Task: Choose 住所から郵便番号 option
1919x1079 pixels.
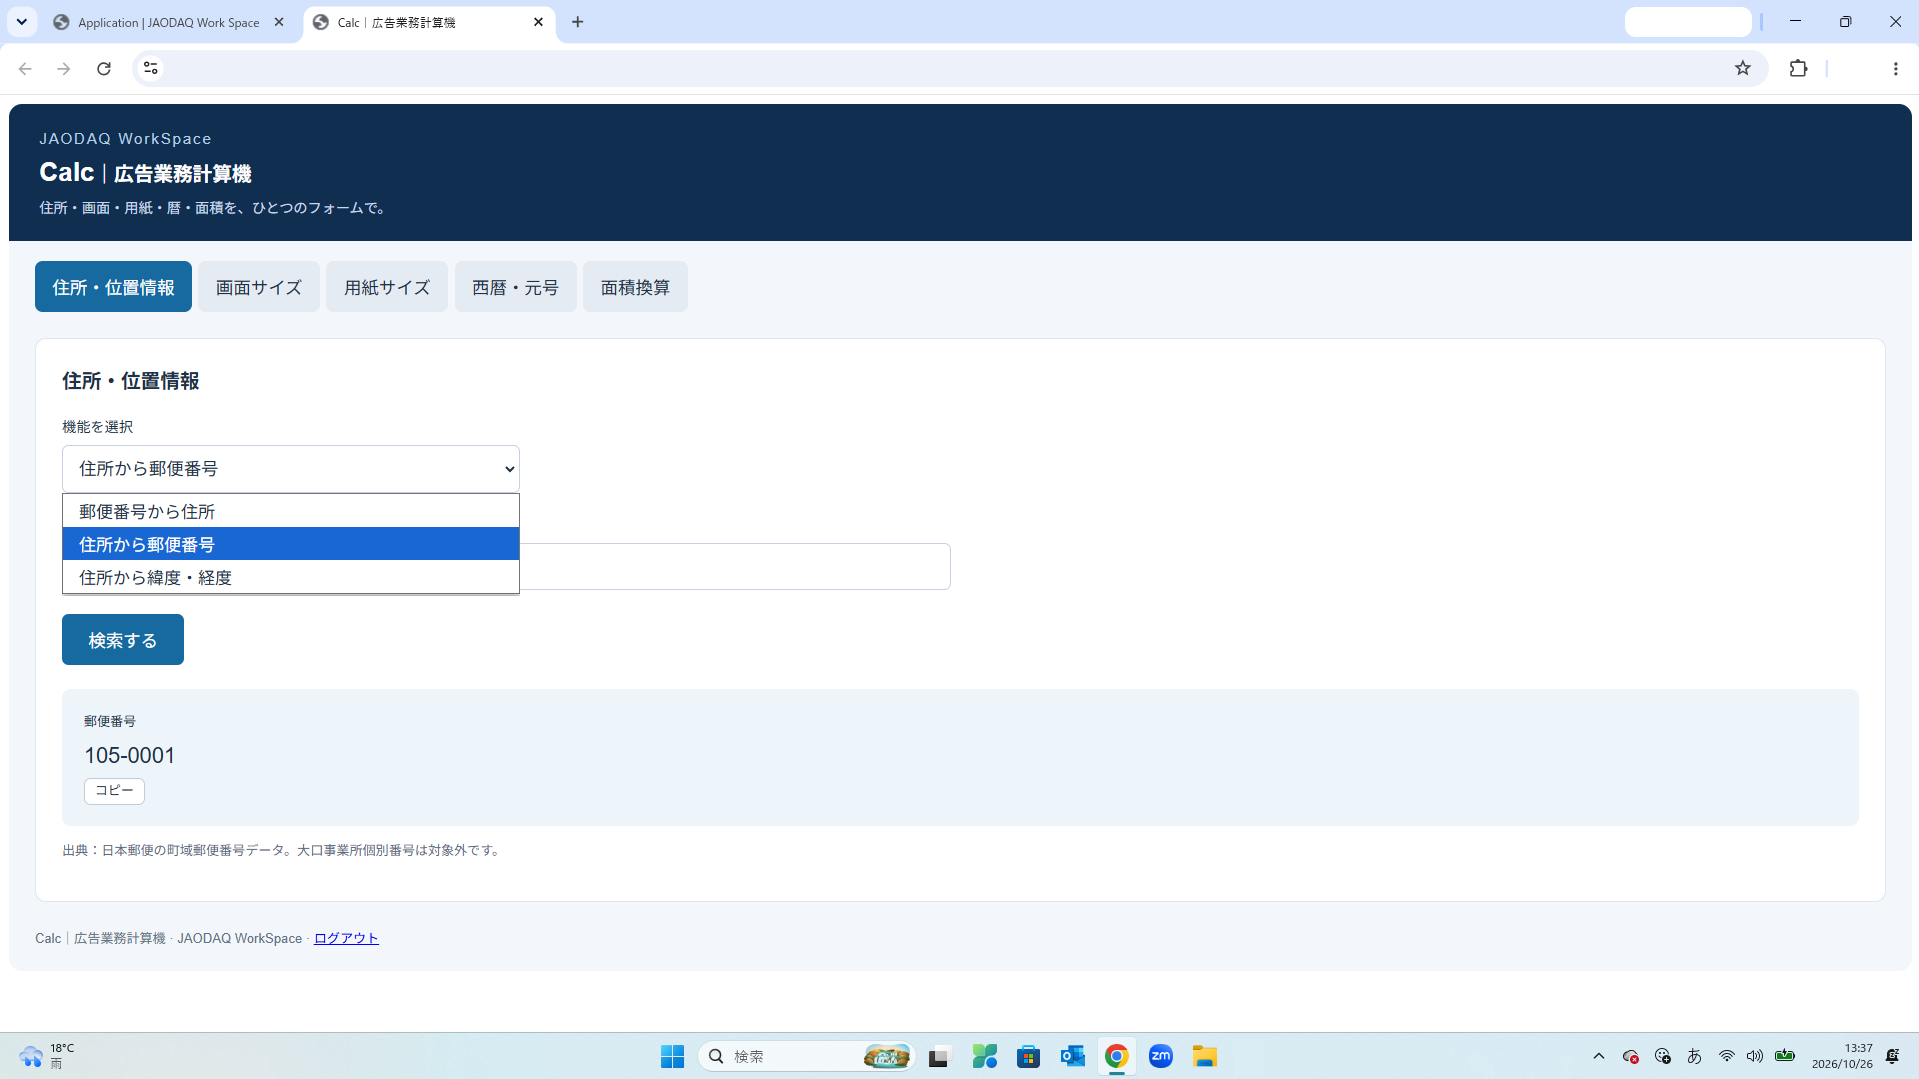Action: coord(291,544)
